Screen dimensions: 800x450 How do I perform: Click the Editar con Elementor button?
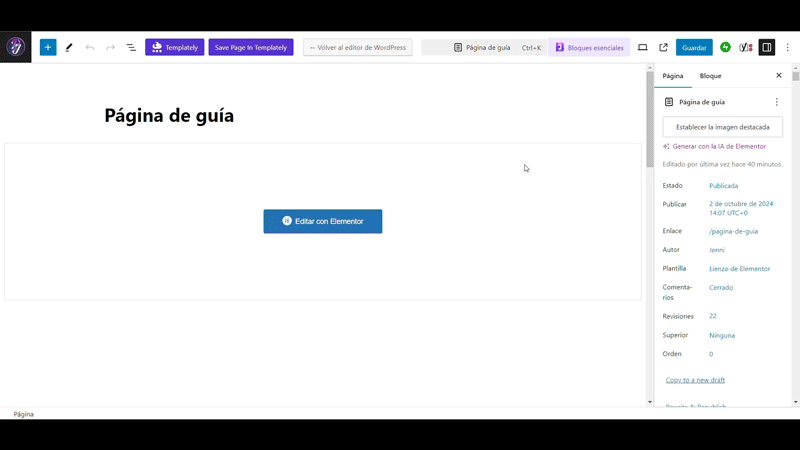[x=322, y=221]
